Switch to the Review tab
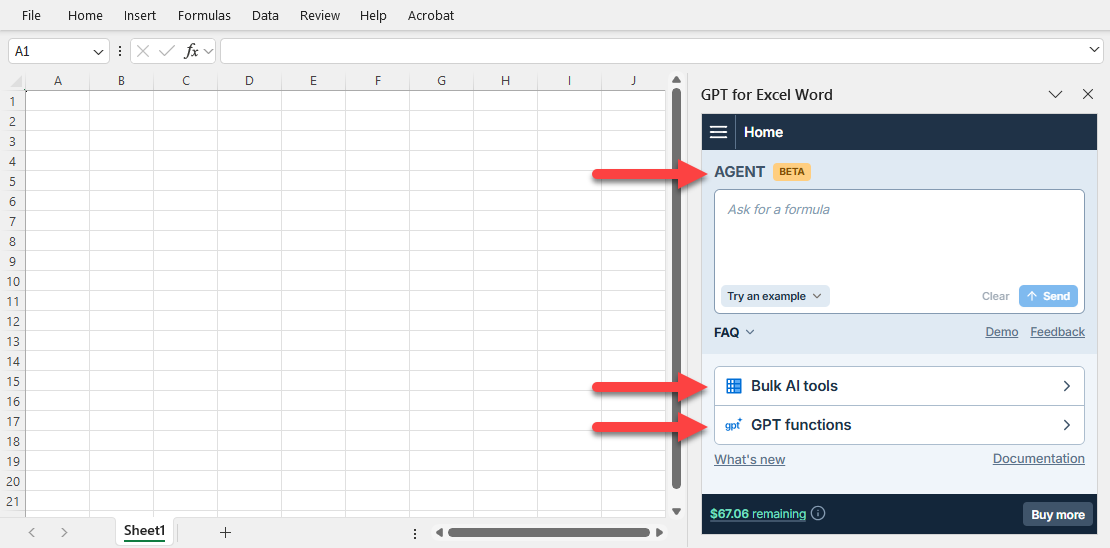The width and height of the screenshot is (1110, 548). pos(320,15)
